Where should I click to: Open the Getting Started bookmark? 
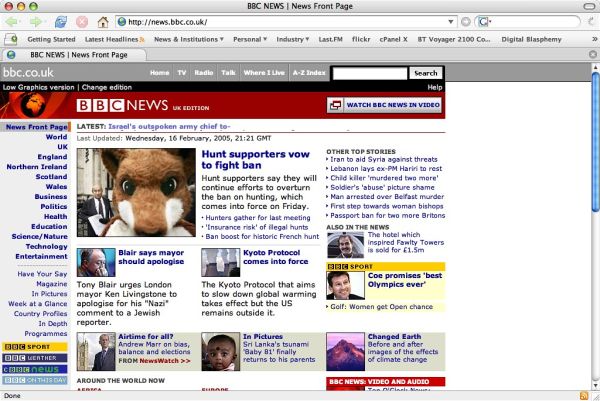tap(51, 39)
